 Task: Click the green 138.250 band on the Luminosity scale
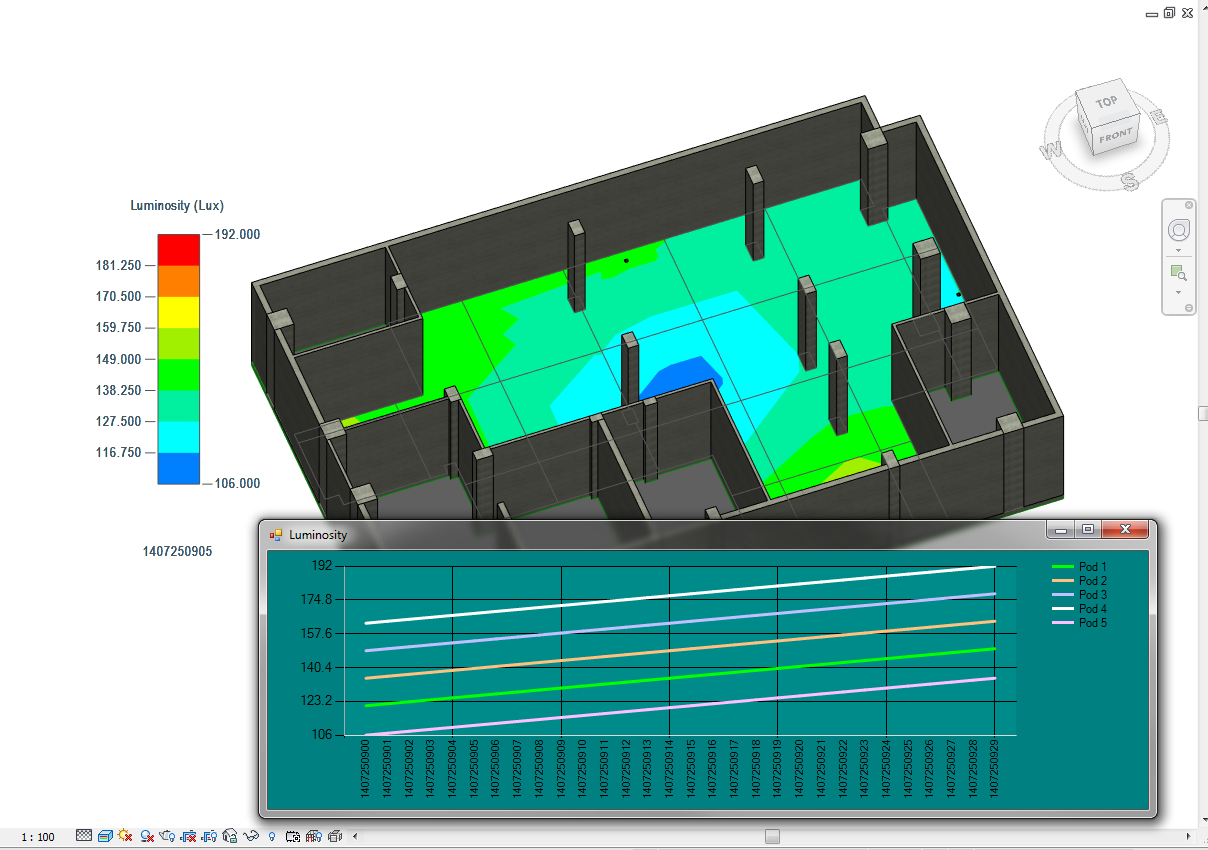[178, 375]
